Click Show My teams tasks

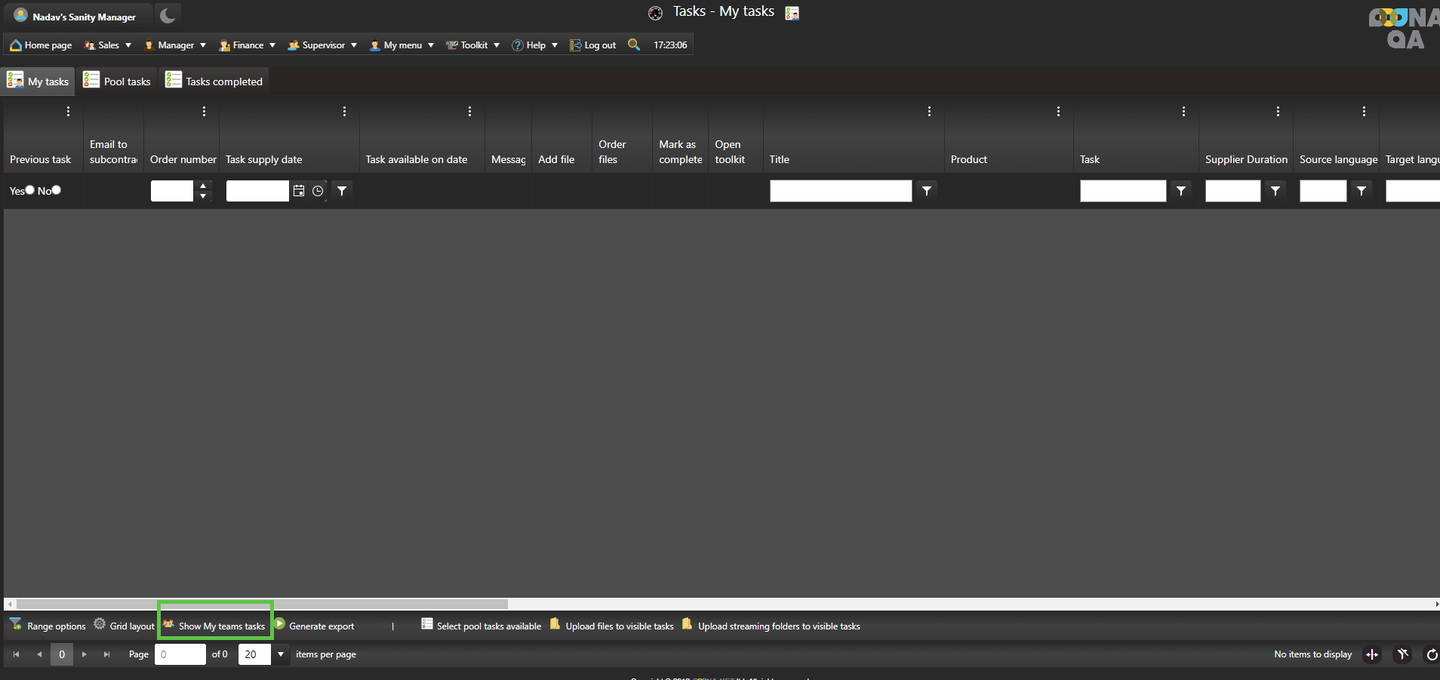point(215,626)
